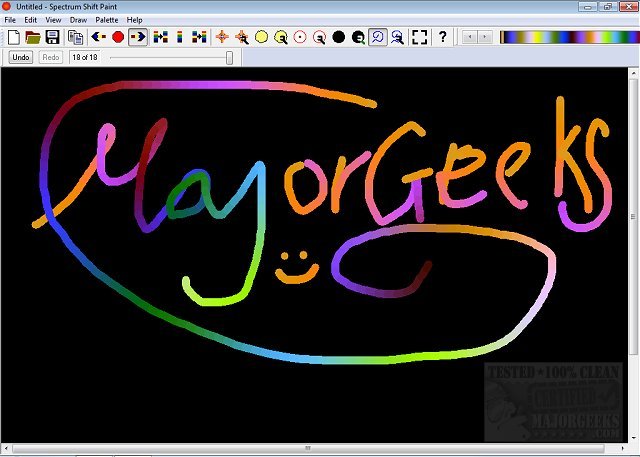Click the Copy image icon
Image resolution: width=640 pixels, height=457 pixels.
76,38
